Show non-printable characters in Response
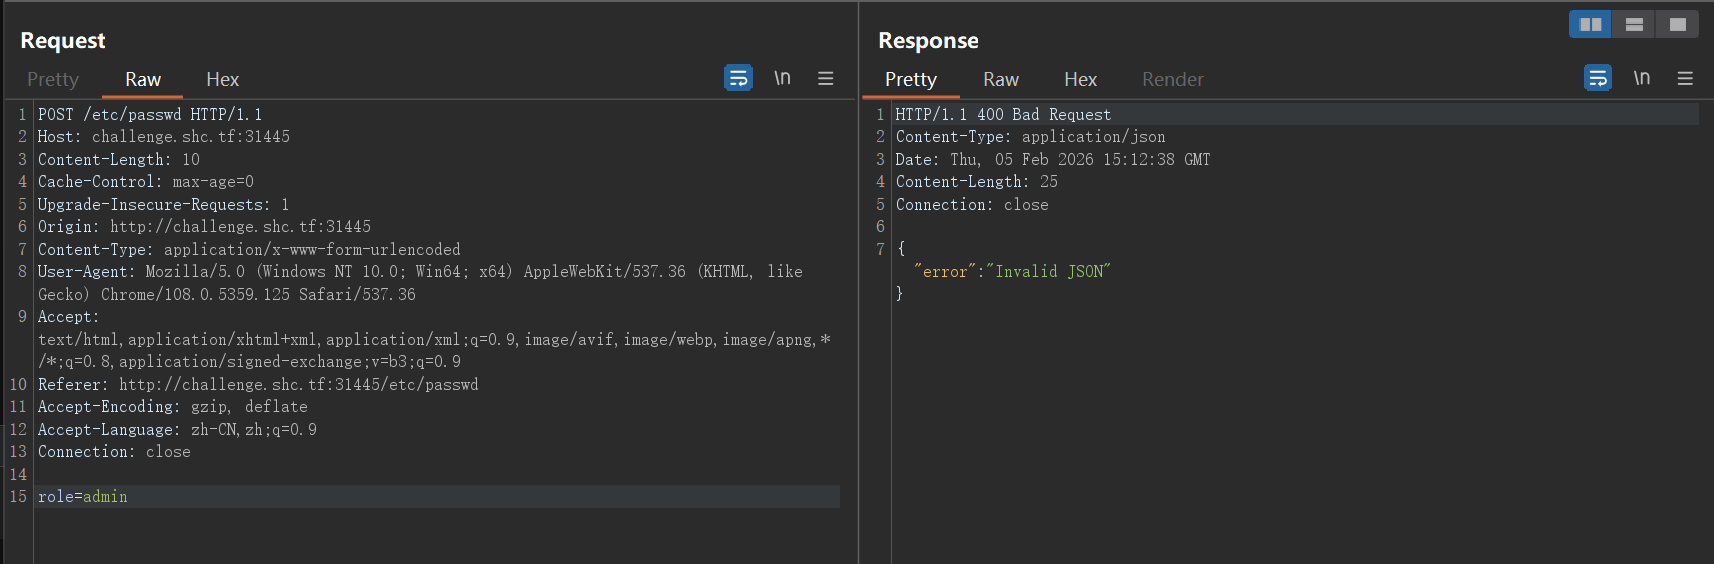The height and width of the screenshot is (564, 1714). (x=1641, y=78)
